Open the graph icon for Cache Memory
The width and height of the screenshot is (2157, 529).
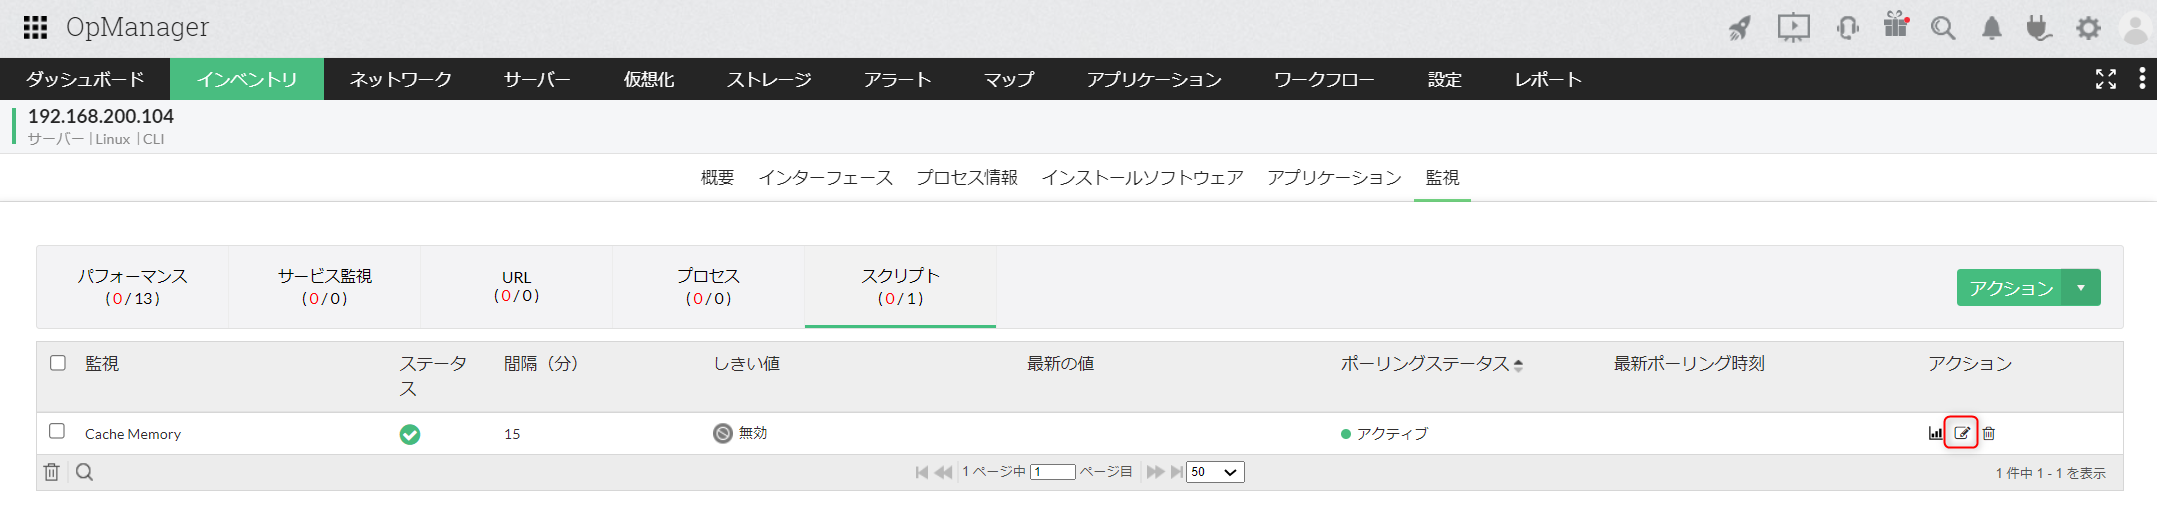click(x=1936, y=433)
